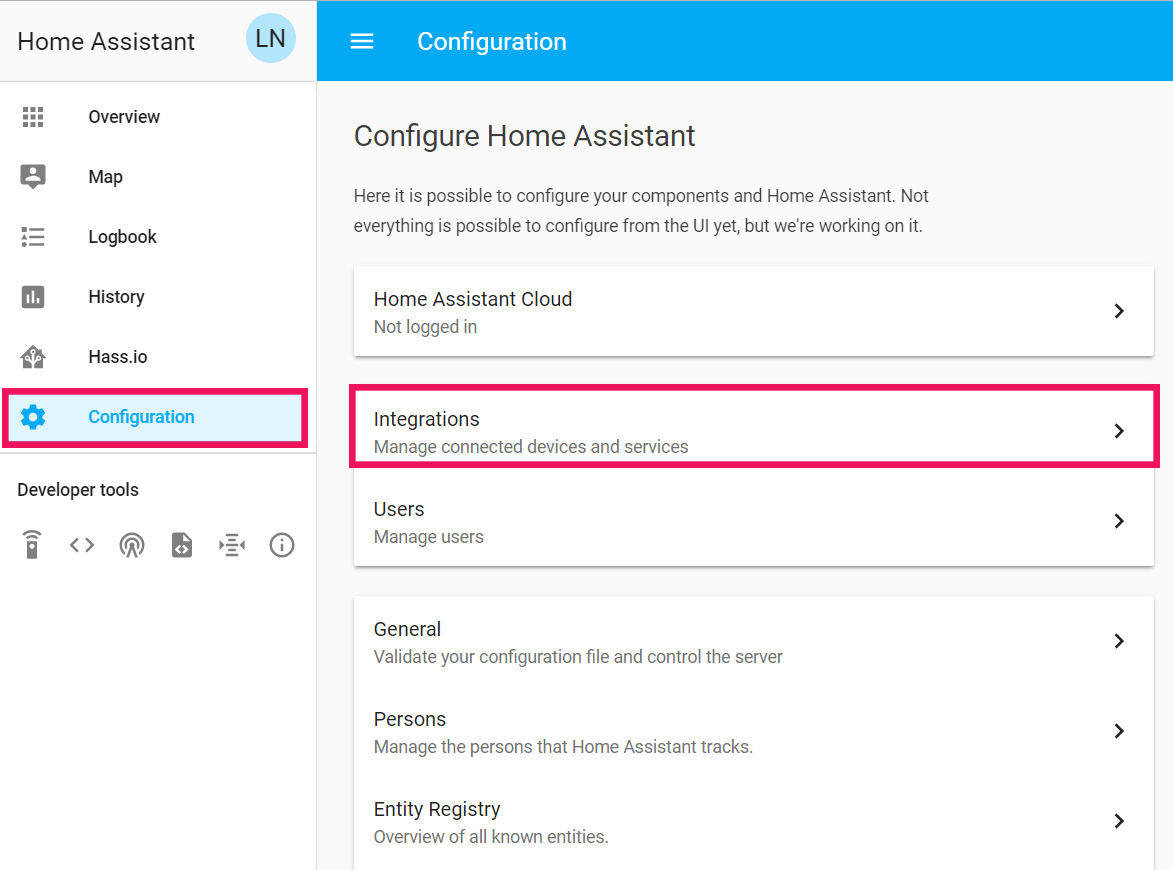1173x870 pixels.
Task: Click the LN user profile avatar
Action: 270,39
